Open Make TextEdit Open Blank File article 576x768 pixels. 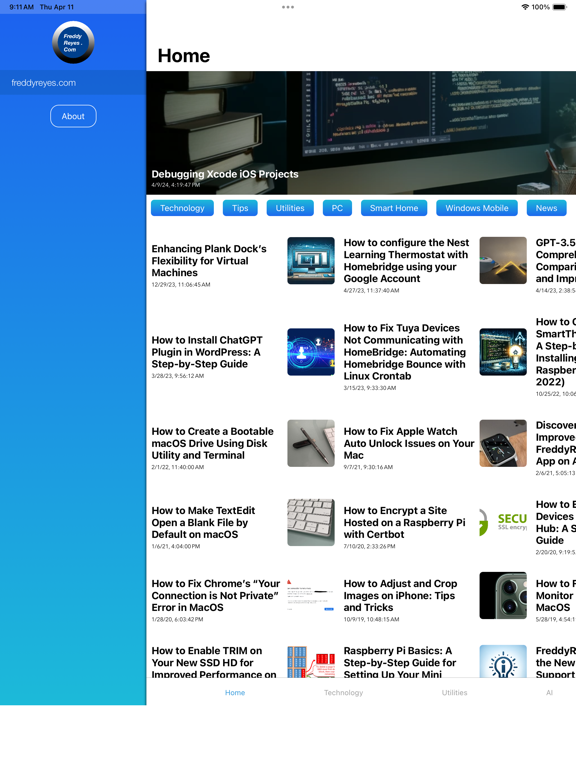pos(203,523)
